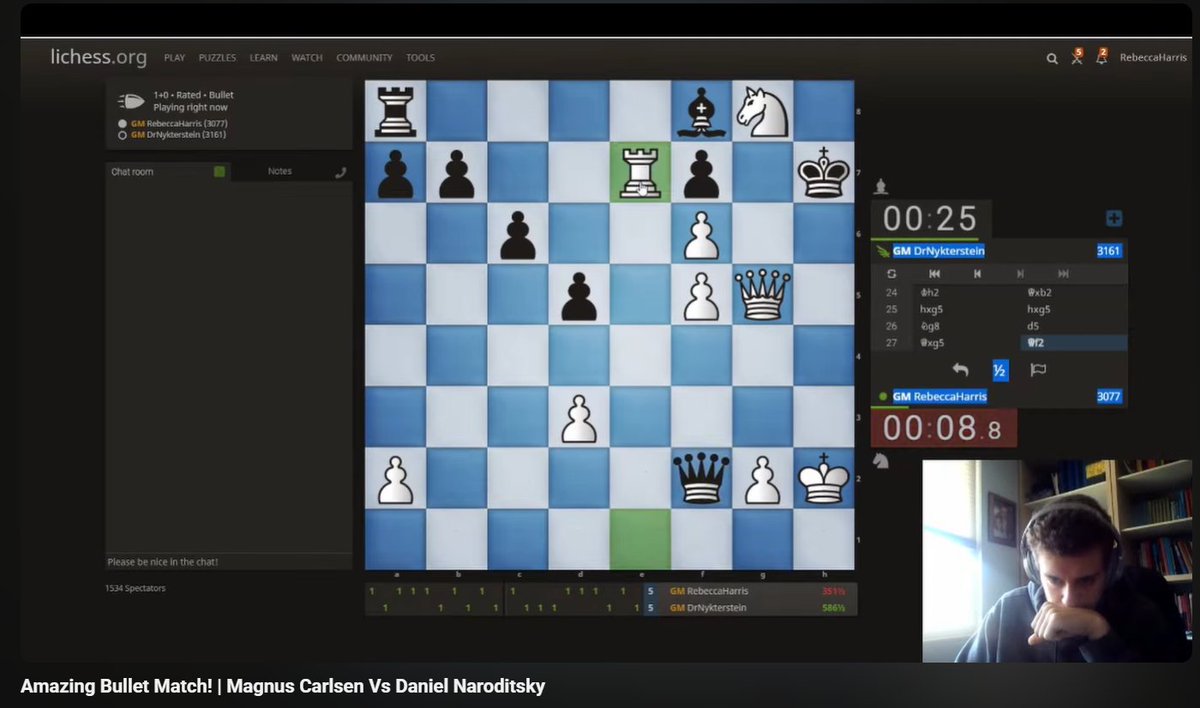The height and width of the screenshot is (708, 1200).
Task: Click the takeback arrow icon
Action: (960, 370)
